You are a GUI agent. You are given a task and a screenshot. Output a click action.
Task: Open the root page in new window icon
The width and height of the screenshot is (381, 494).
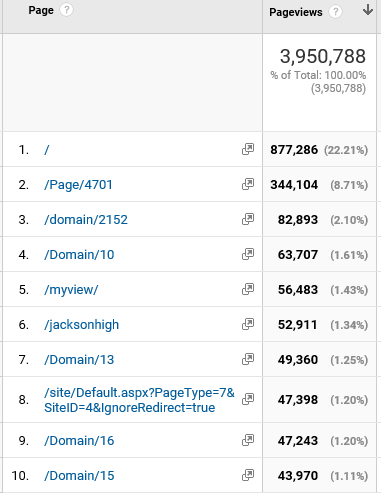(x=248, y=149)
